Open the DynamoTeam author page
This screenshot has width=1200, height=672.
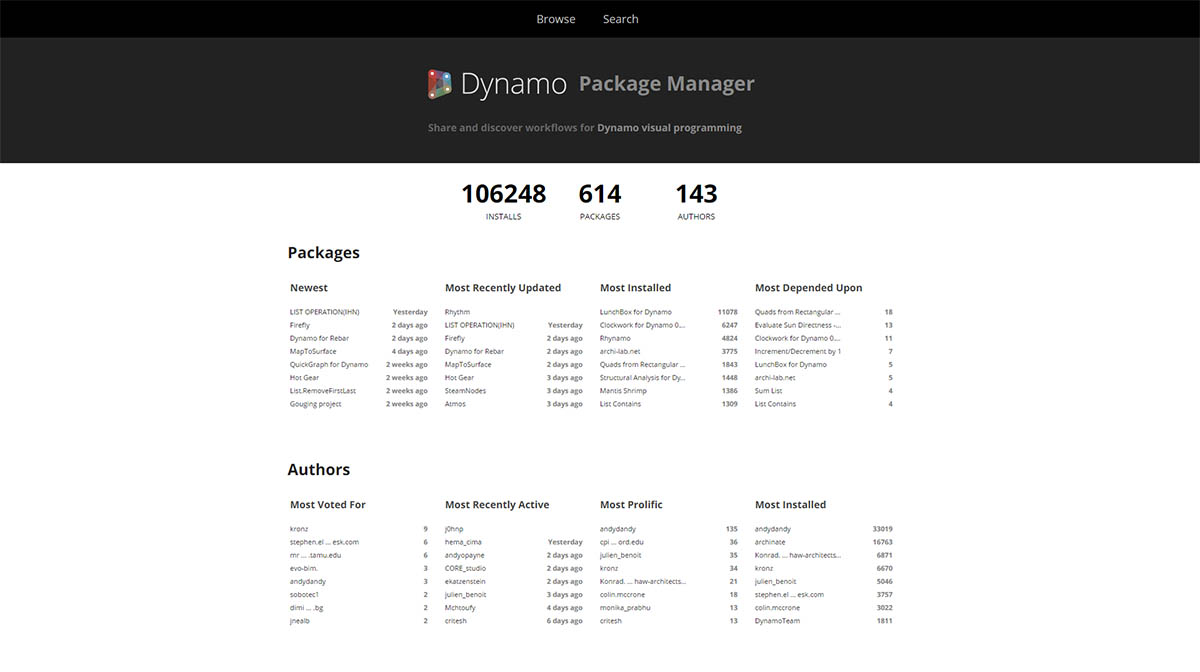coord(777,621)
